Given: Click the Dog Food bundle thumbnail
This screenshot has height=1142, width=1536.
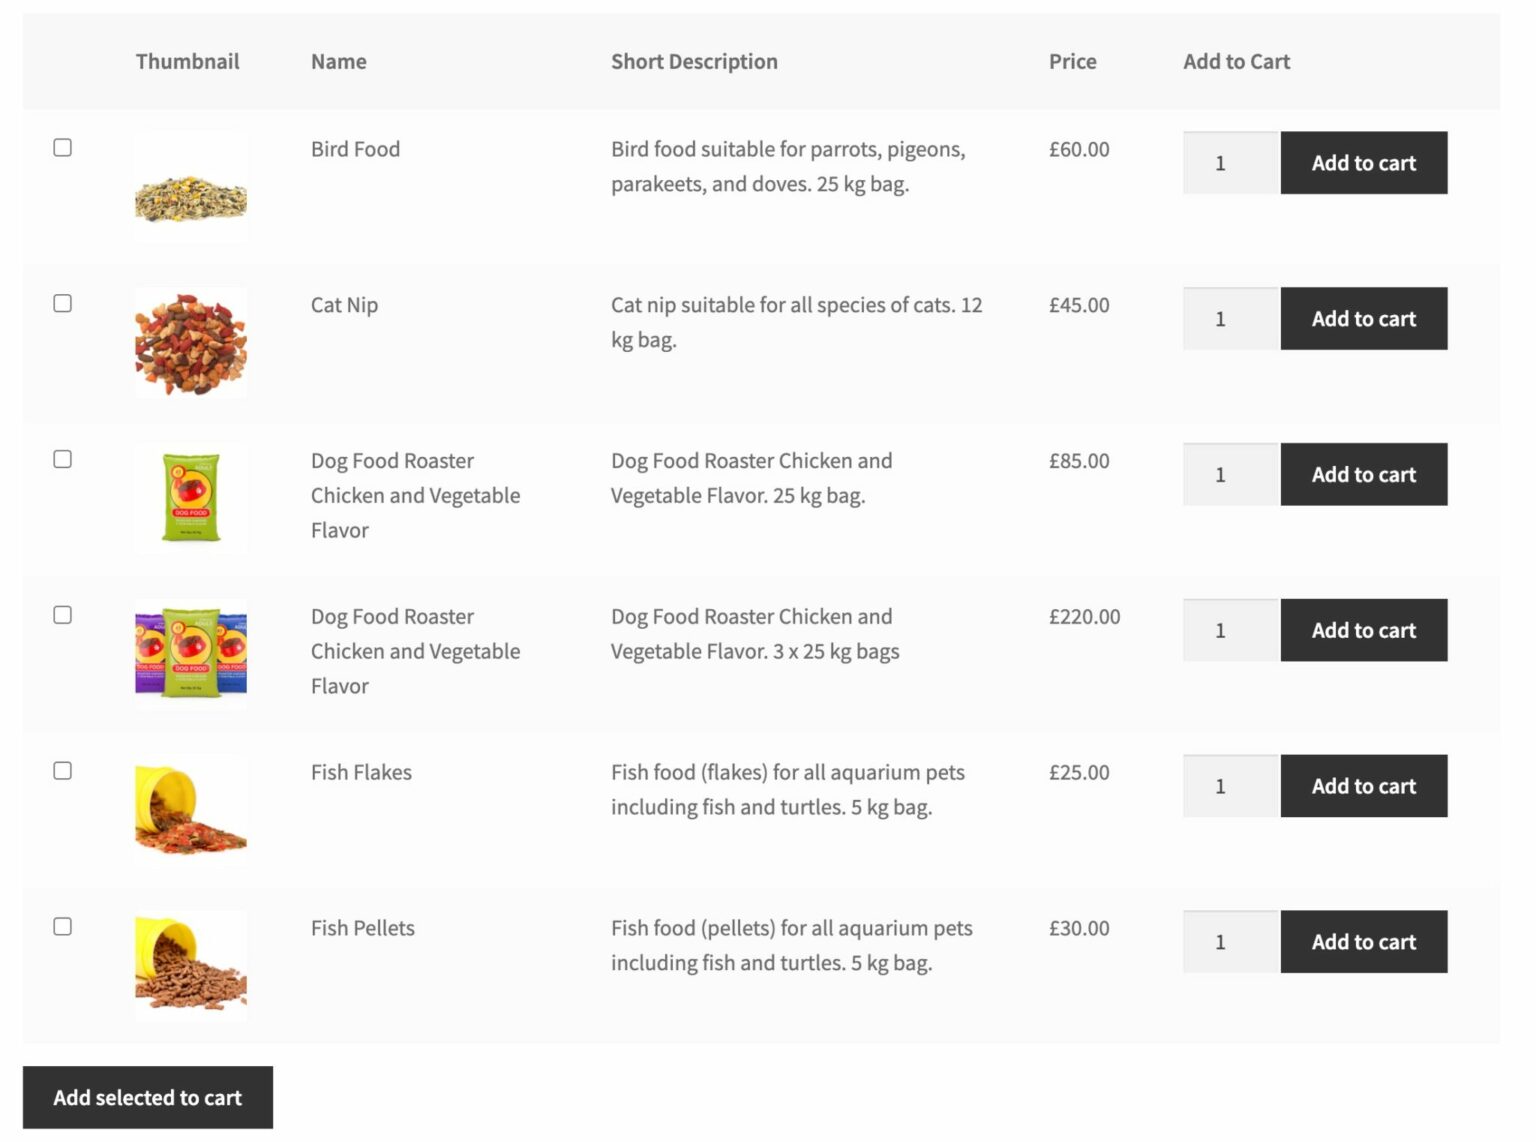Looking at the screenshot, I should pyautogui.click(x=190, y=652).
